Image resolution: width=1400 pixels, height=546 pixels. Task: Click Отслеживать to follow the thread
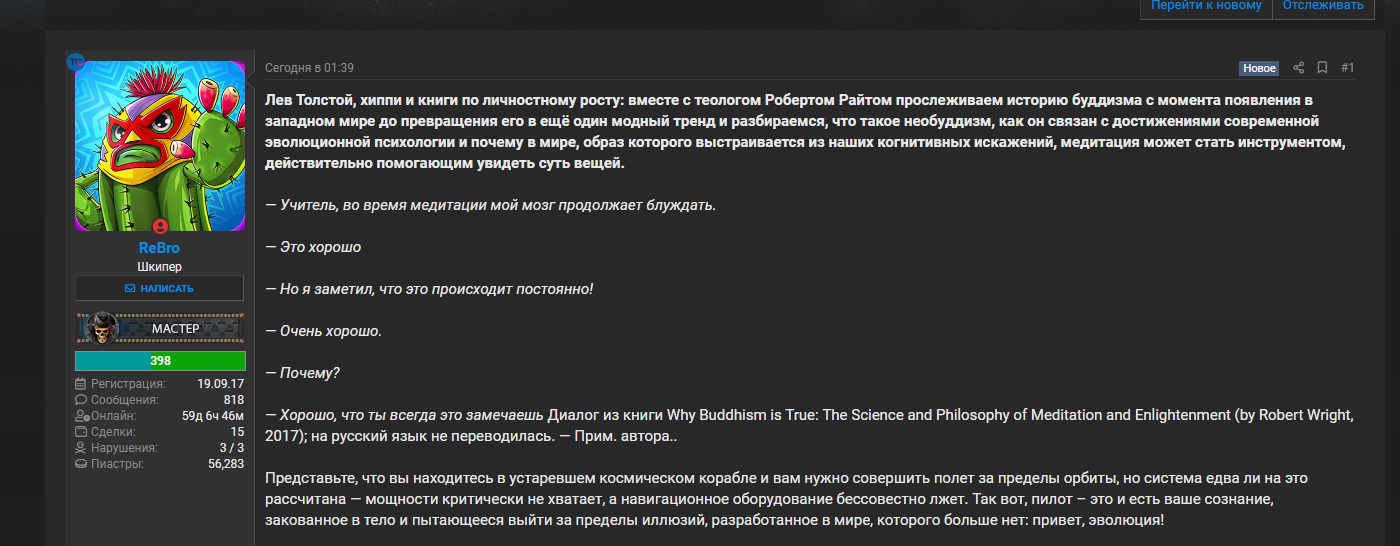click(x=1323, y=5)
